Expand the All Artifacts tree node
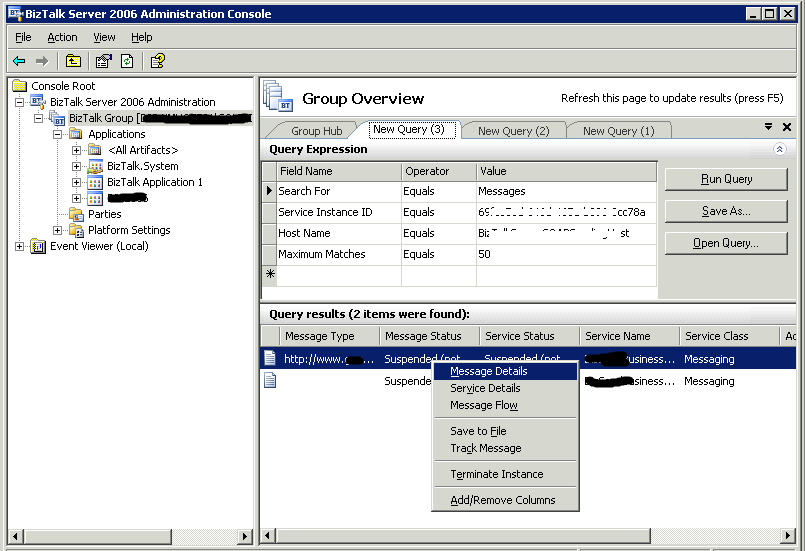The image size is (805, 551). click(76, 150)
